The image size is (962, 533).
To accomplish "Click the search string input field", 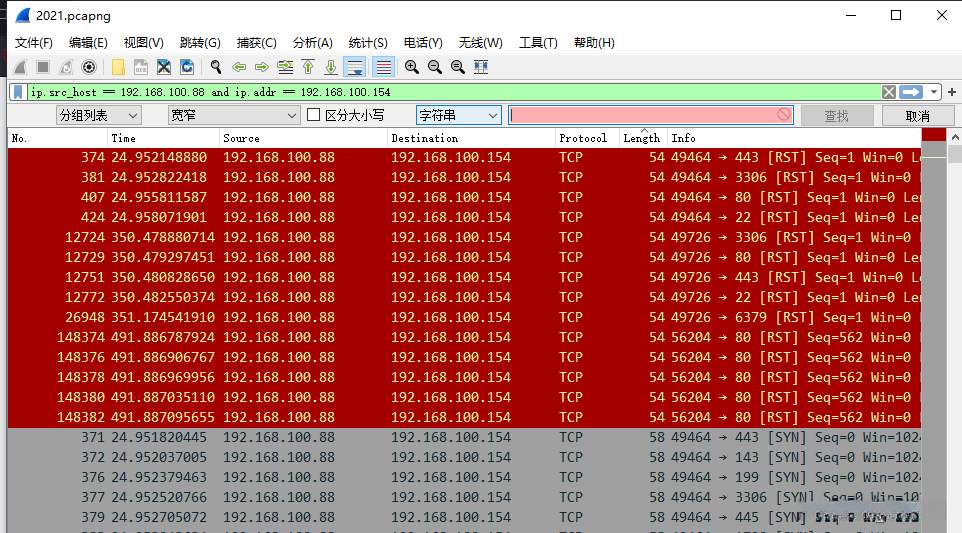I will tap(650, 115).
